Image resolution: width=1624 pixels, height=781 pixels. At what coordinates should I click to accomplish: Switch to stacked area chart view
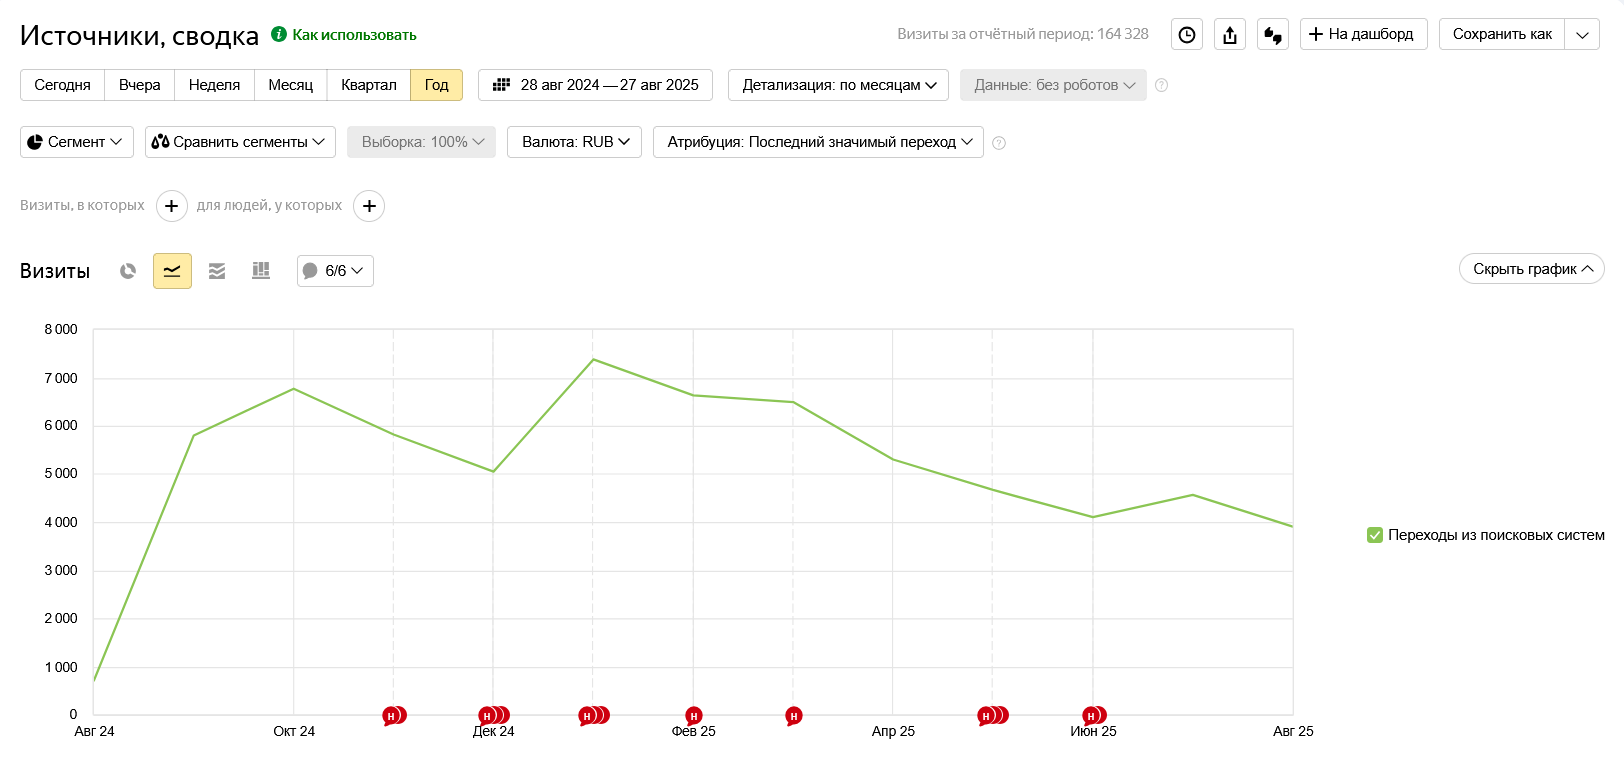[x=217, y=271]
